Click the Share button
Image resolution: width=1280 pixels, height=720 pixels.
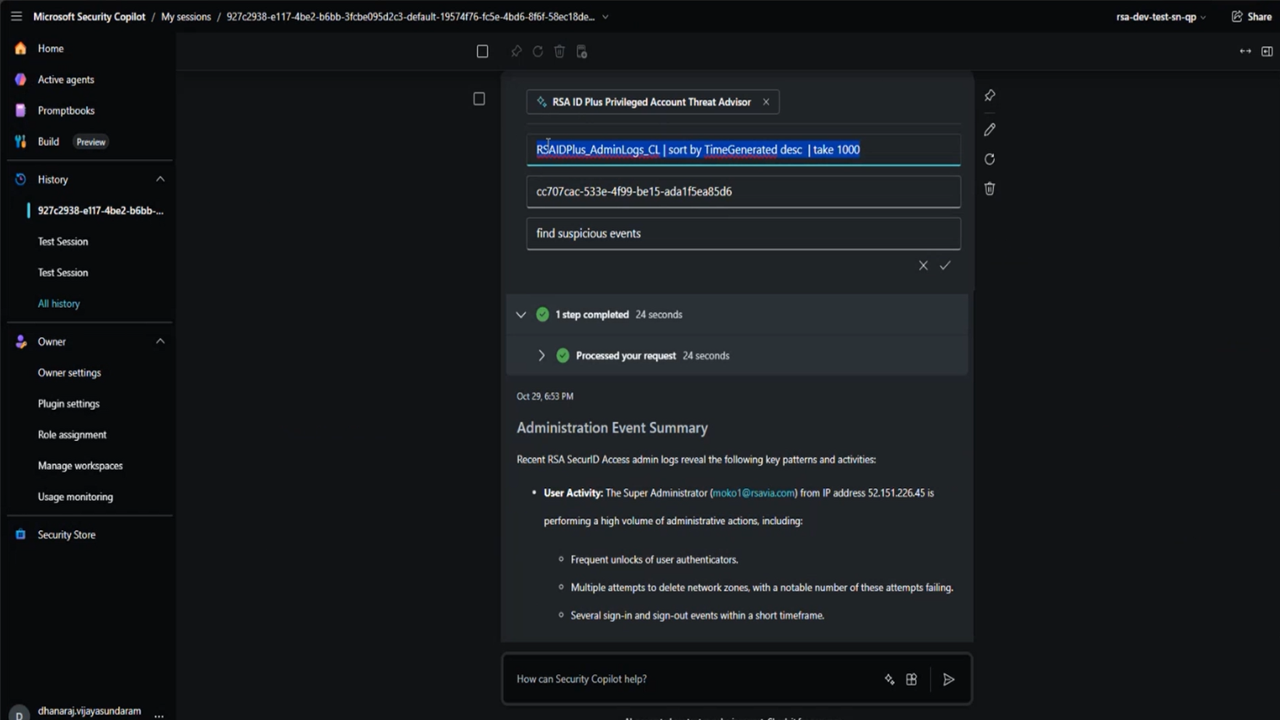(x=1251, y=16)
